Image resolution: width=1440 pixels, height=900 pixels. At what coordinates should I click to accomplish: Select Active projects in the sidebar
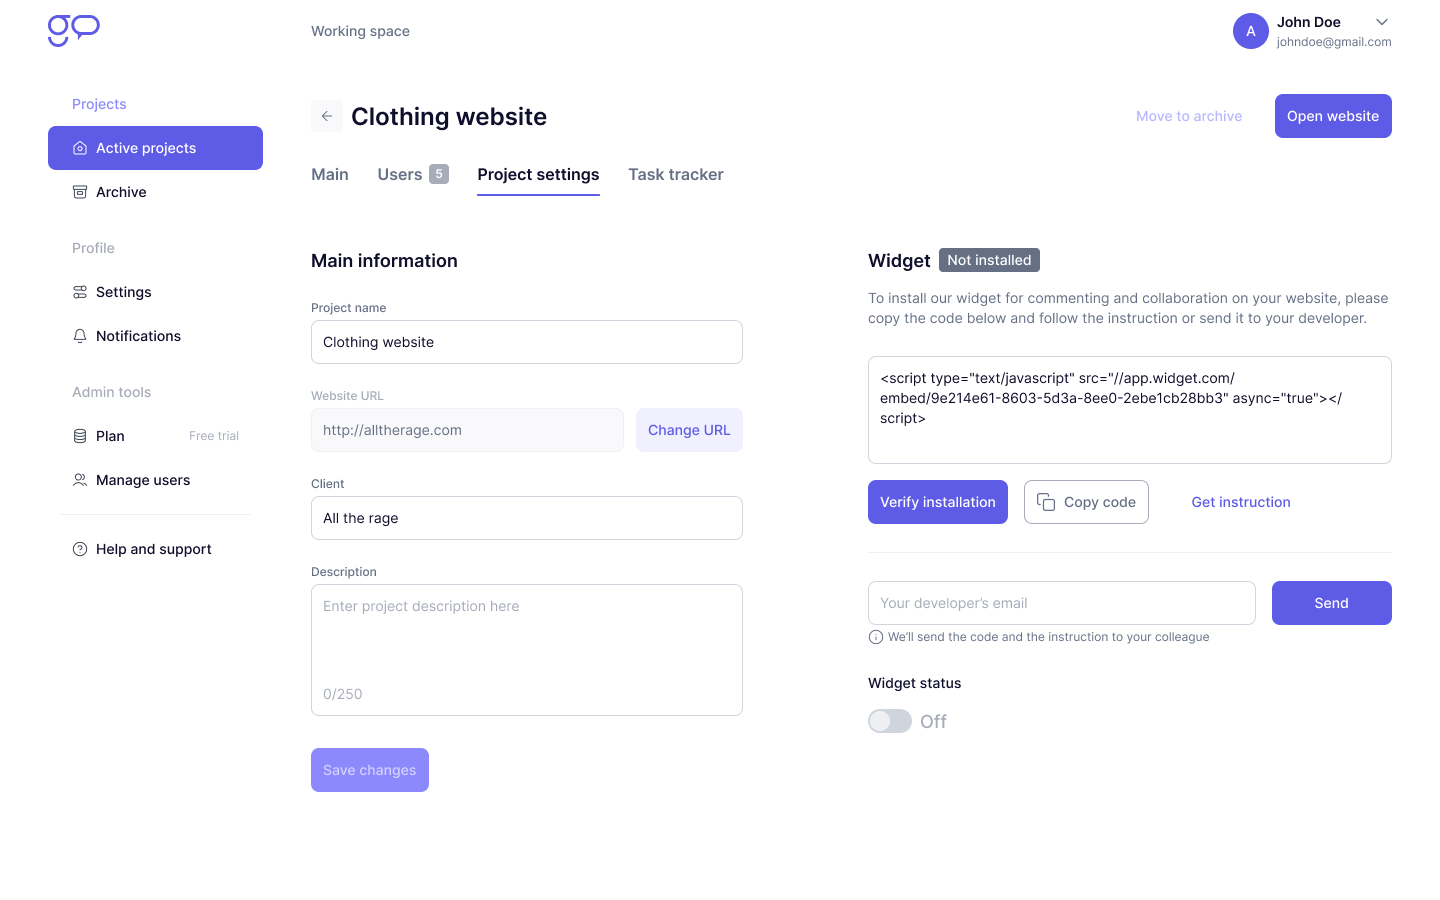tap(155, 148)
